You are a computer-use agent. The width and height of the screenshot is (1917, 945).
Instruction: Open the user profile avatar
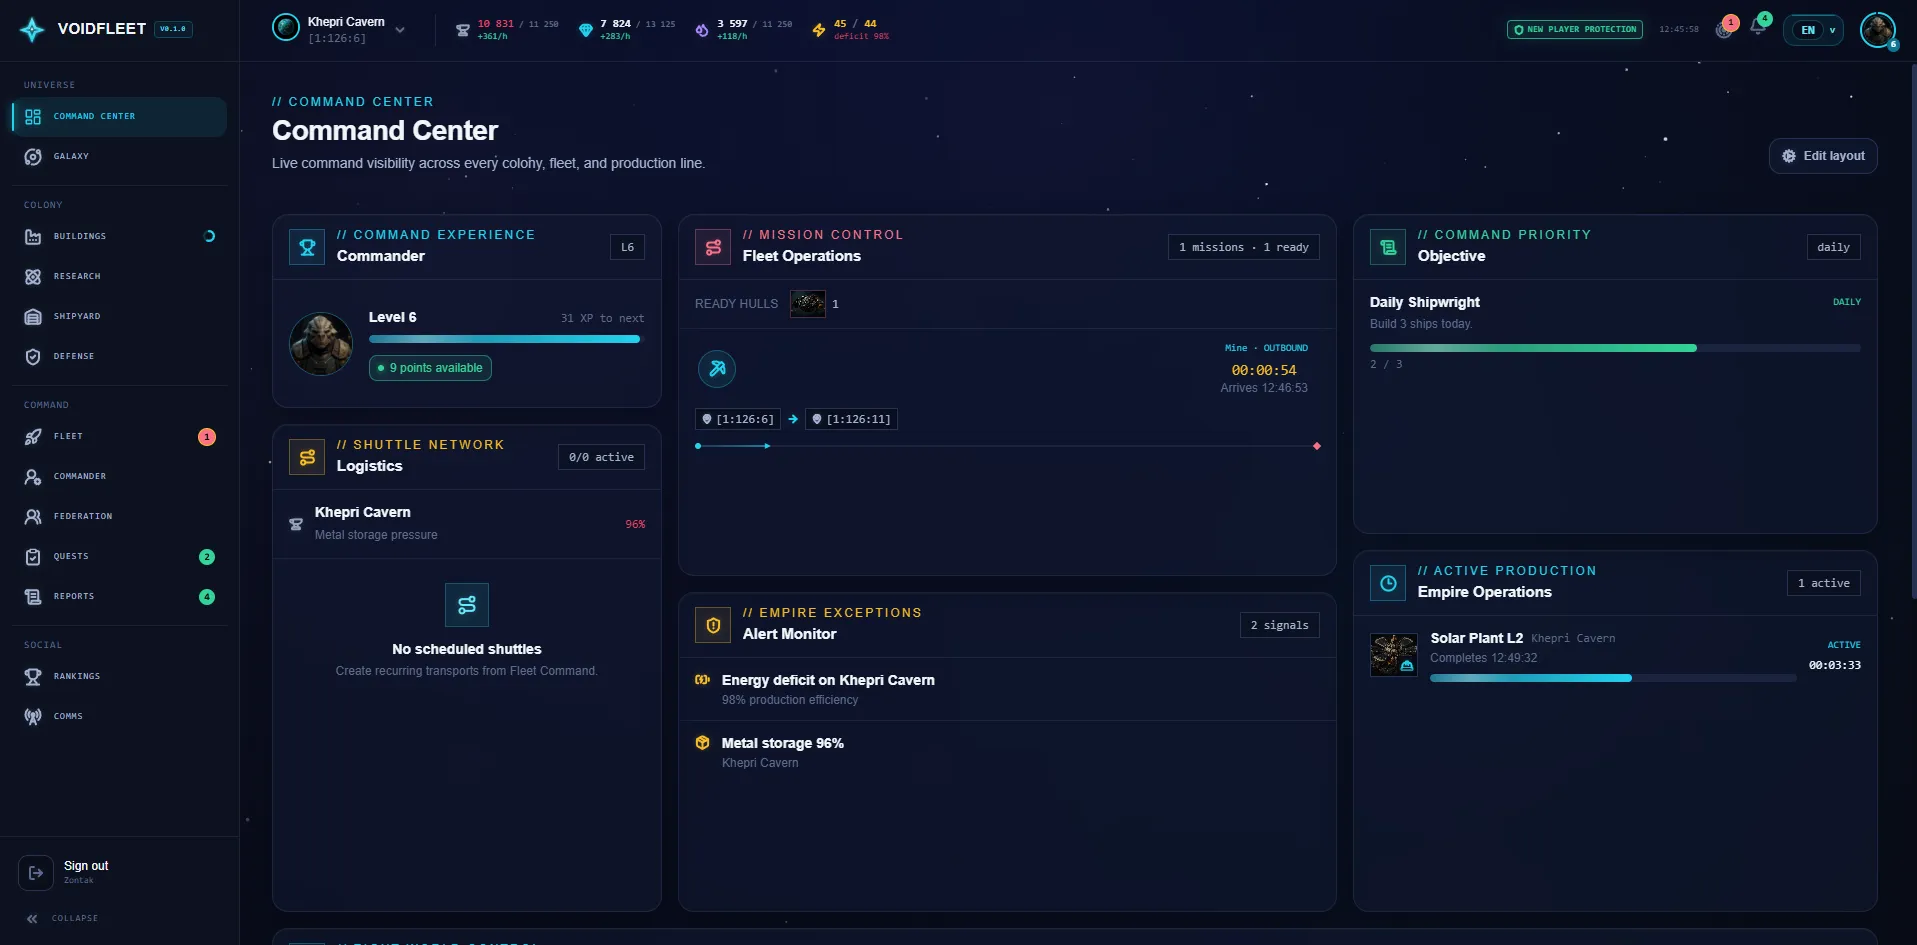1877,30
